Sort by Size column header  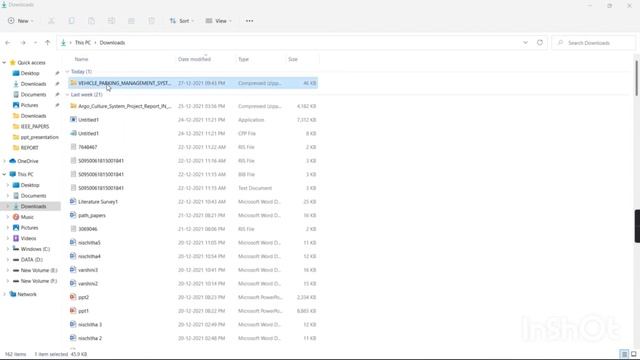coord(293,59)
